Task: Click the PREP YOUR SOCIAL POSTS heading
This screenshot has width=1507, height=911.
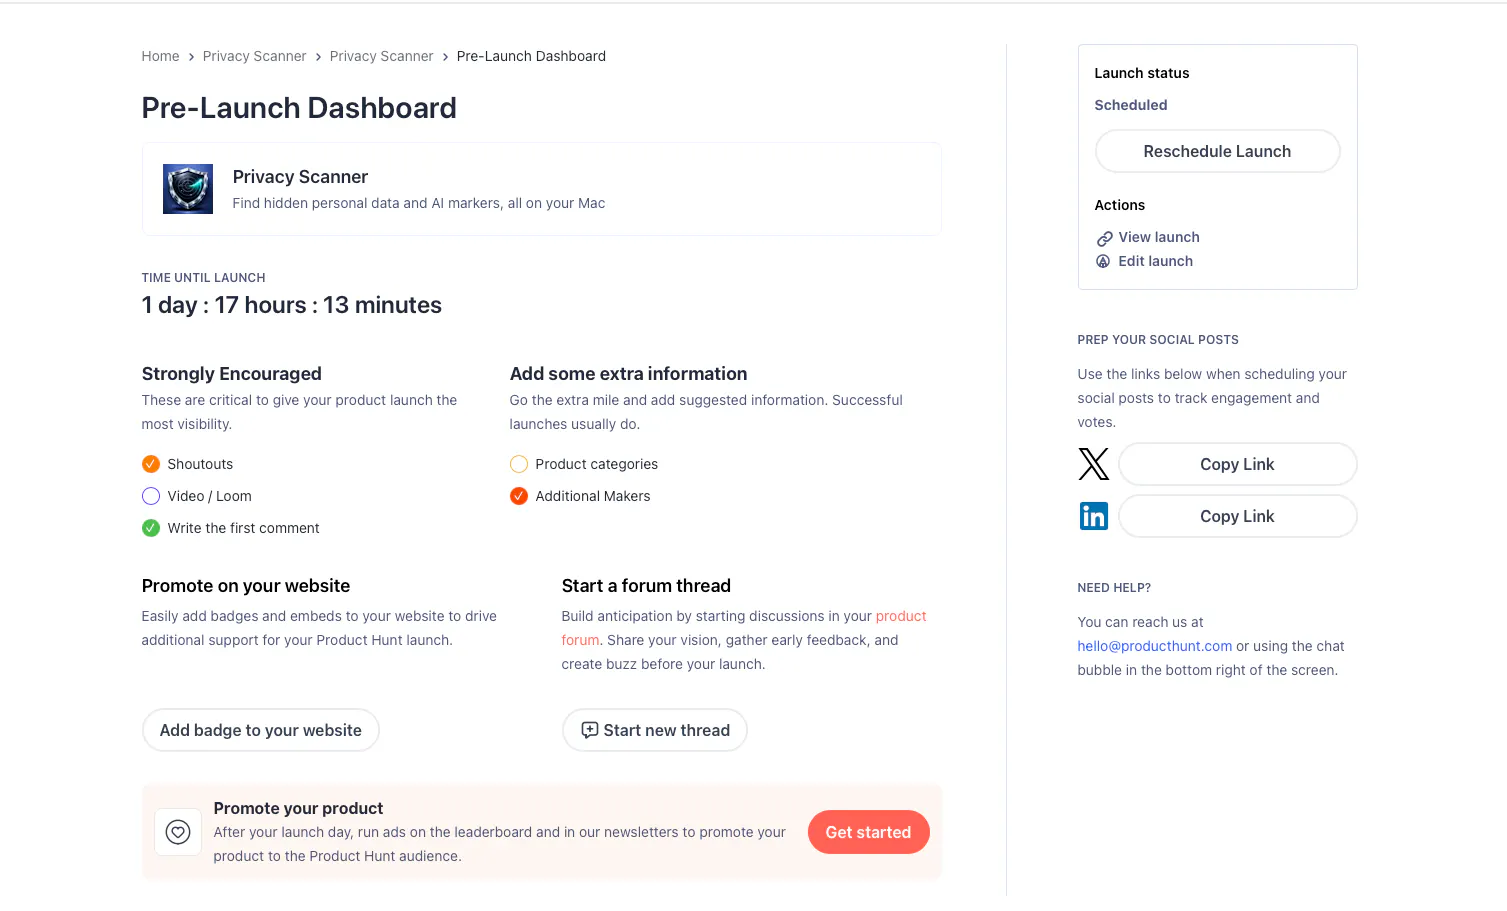Action: coord(1158,340)
